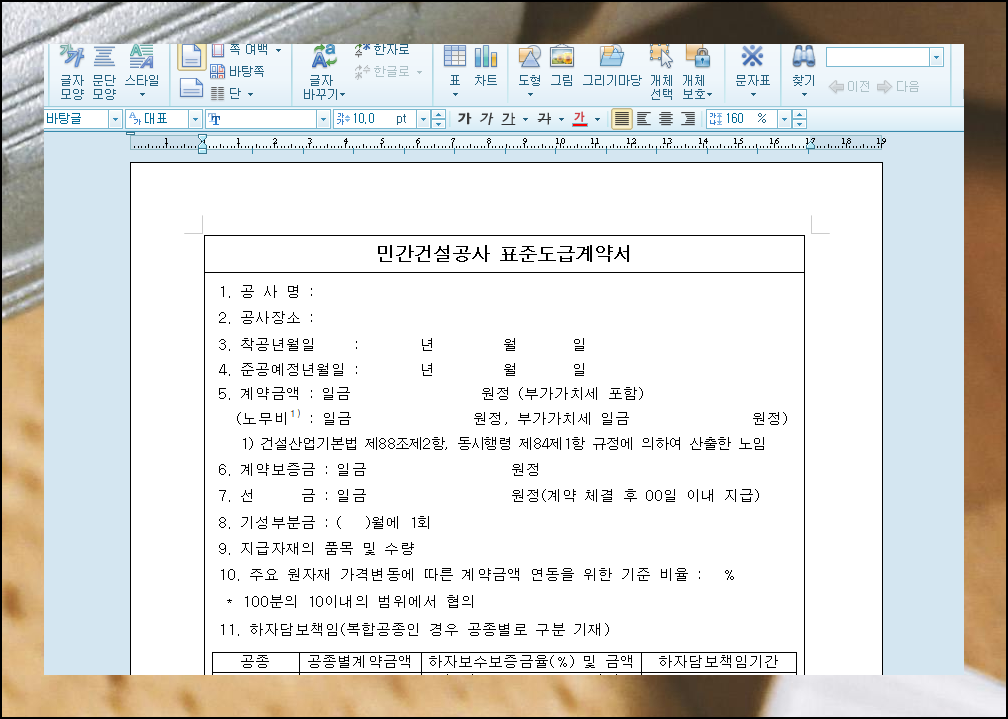Click the 단 columns button
The width and height of the screenshot is (1008, 719).
232,93
